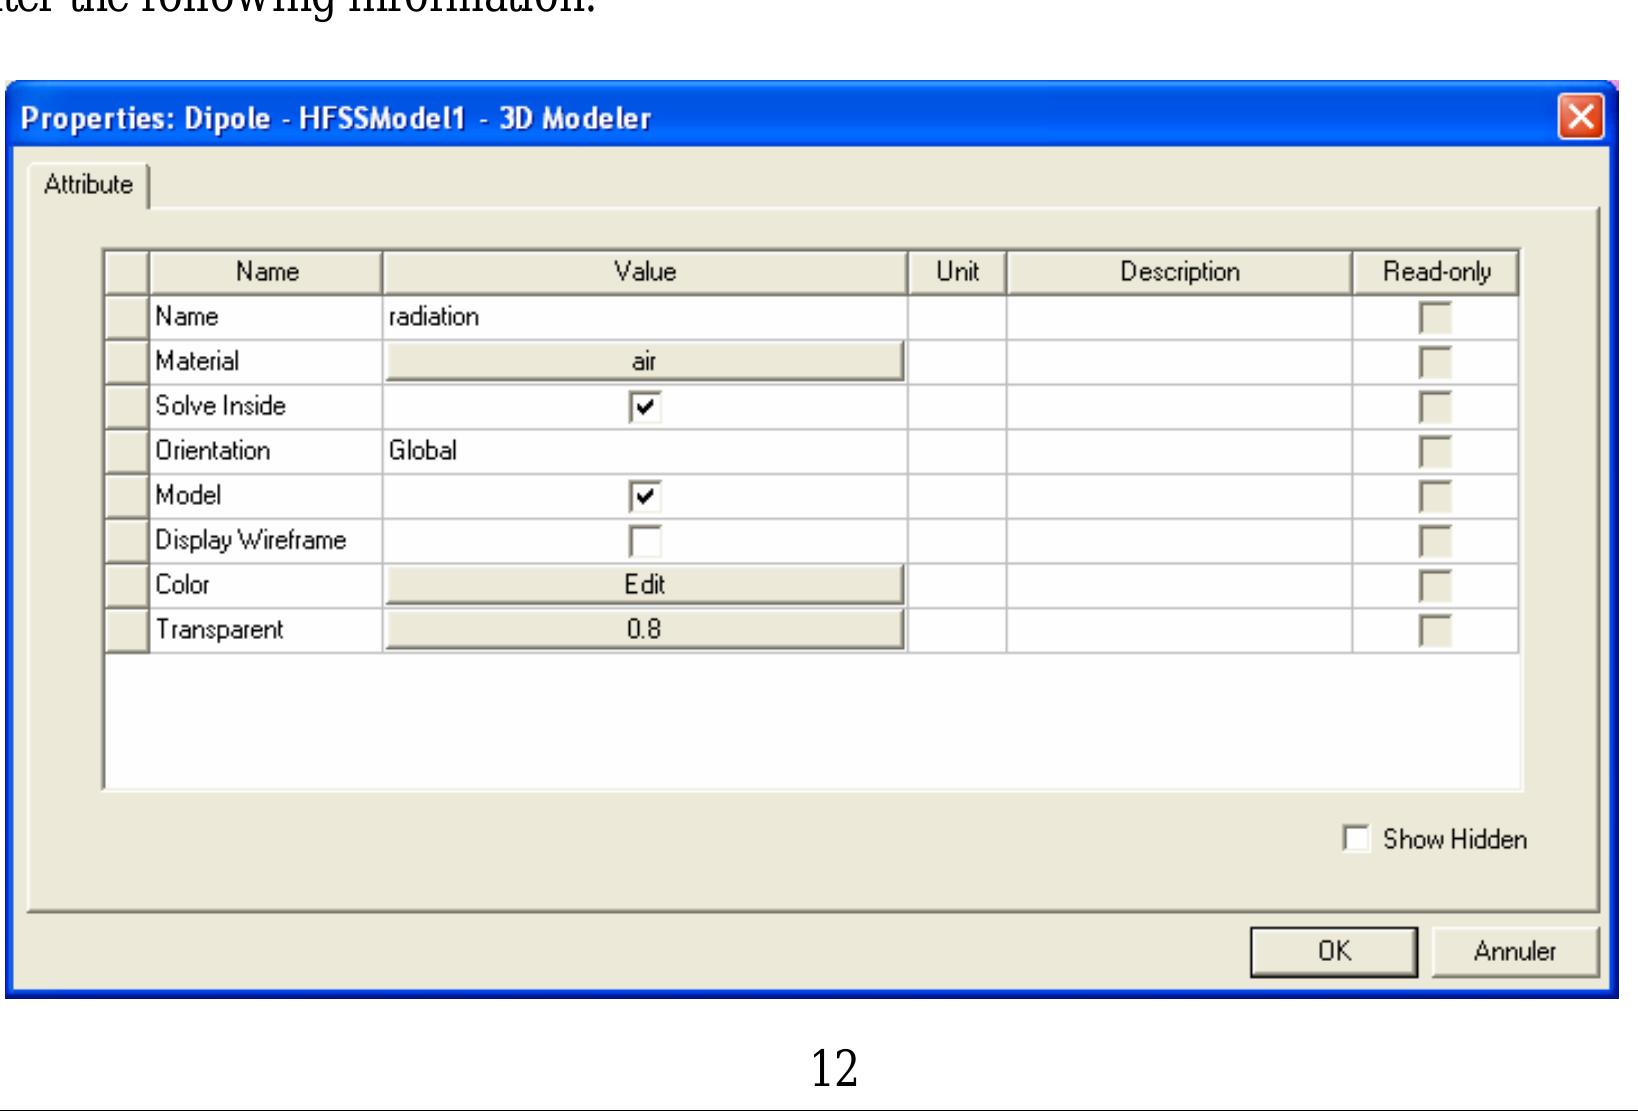Close the Properties dialog
The width and height of the screenshot is (1638, 1111).
tap(1580, 116)
